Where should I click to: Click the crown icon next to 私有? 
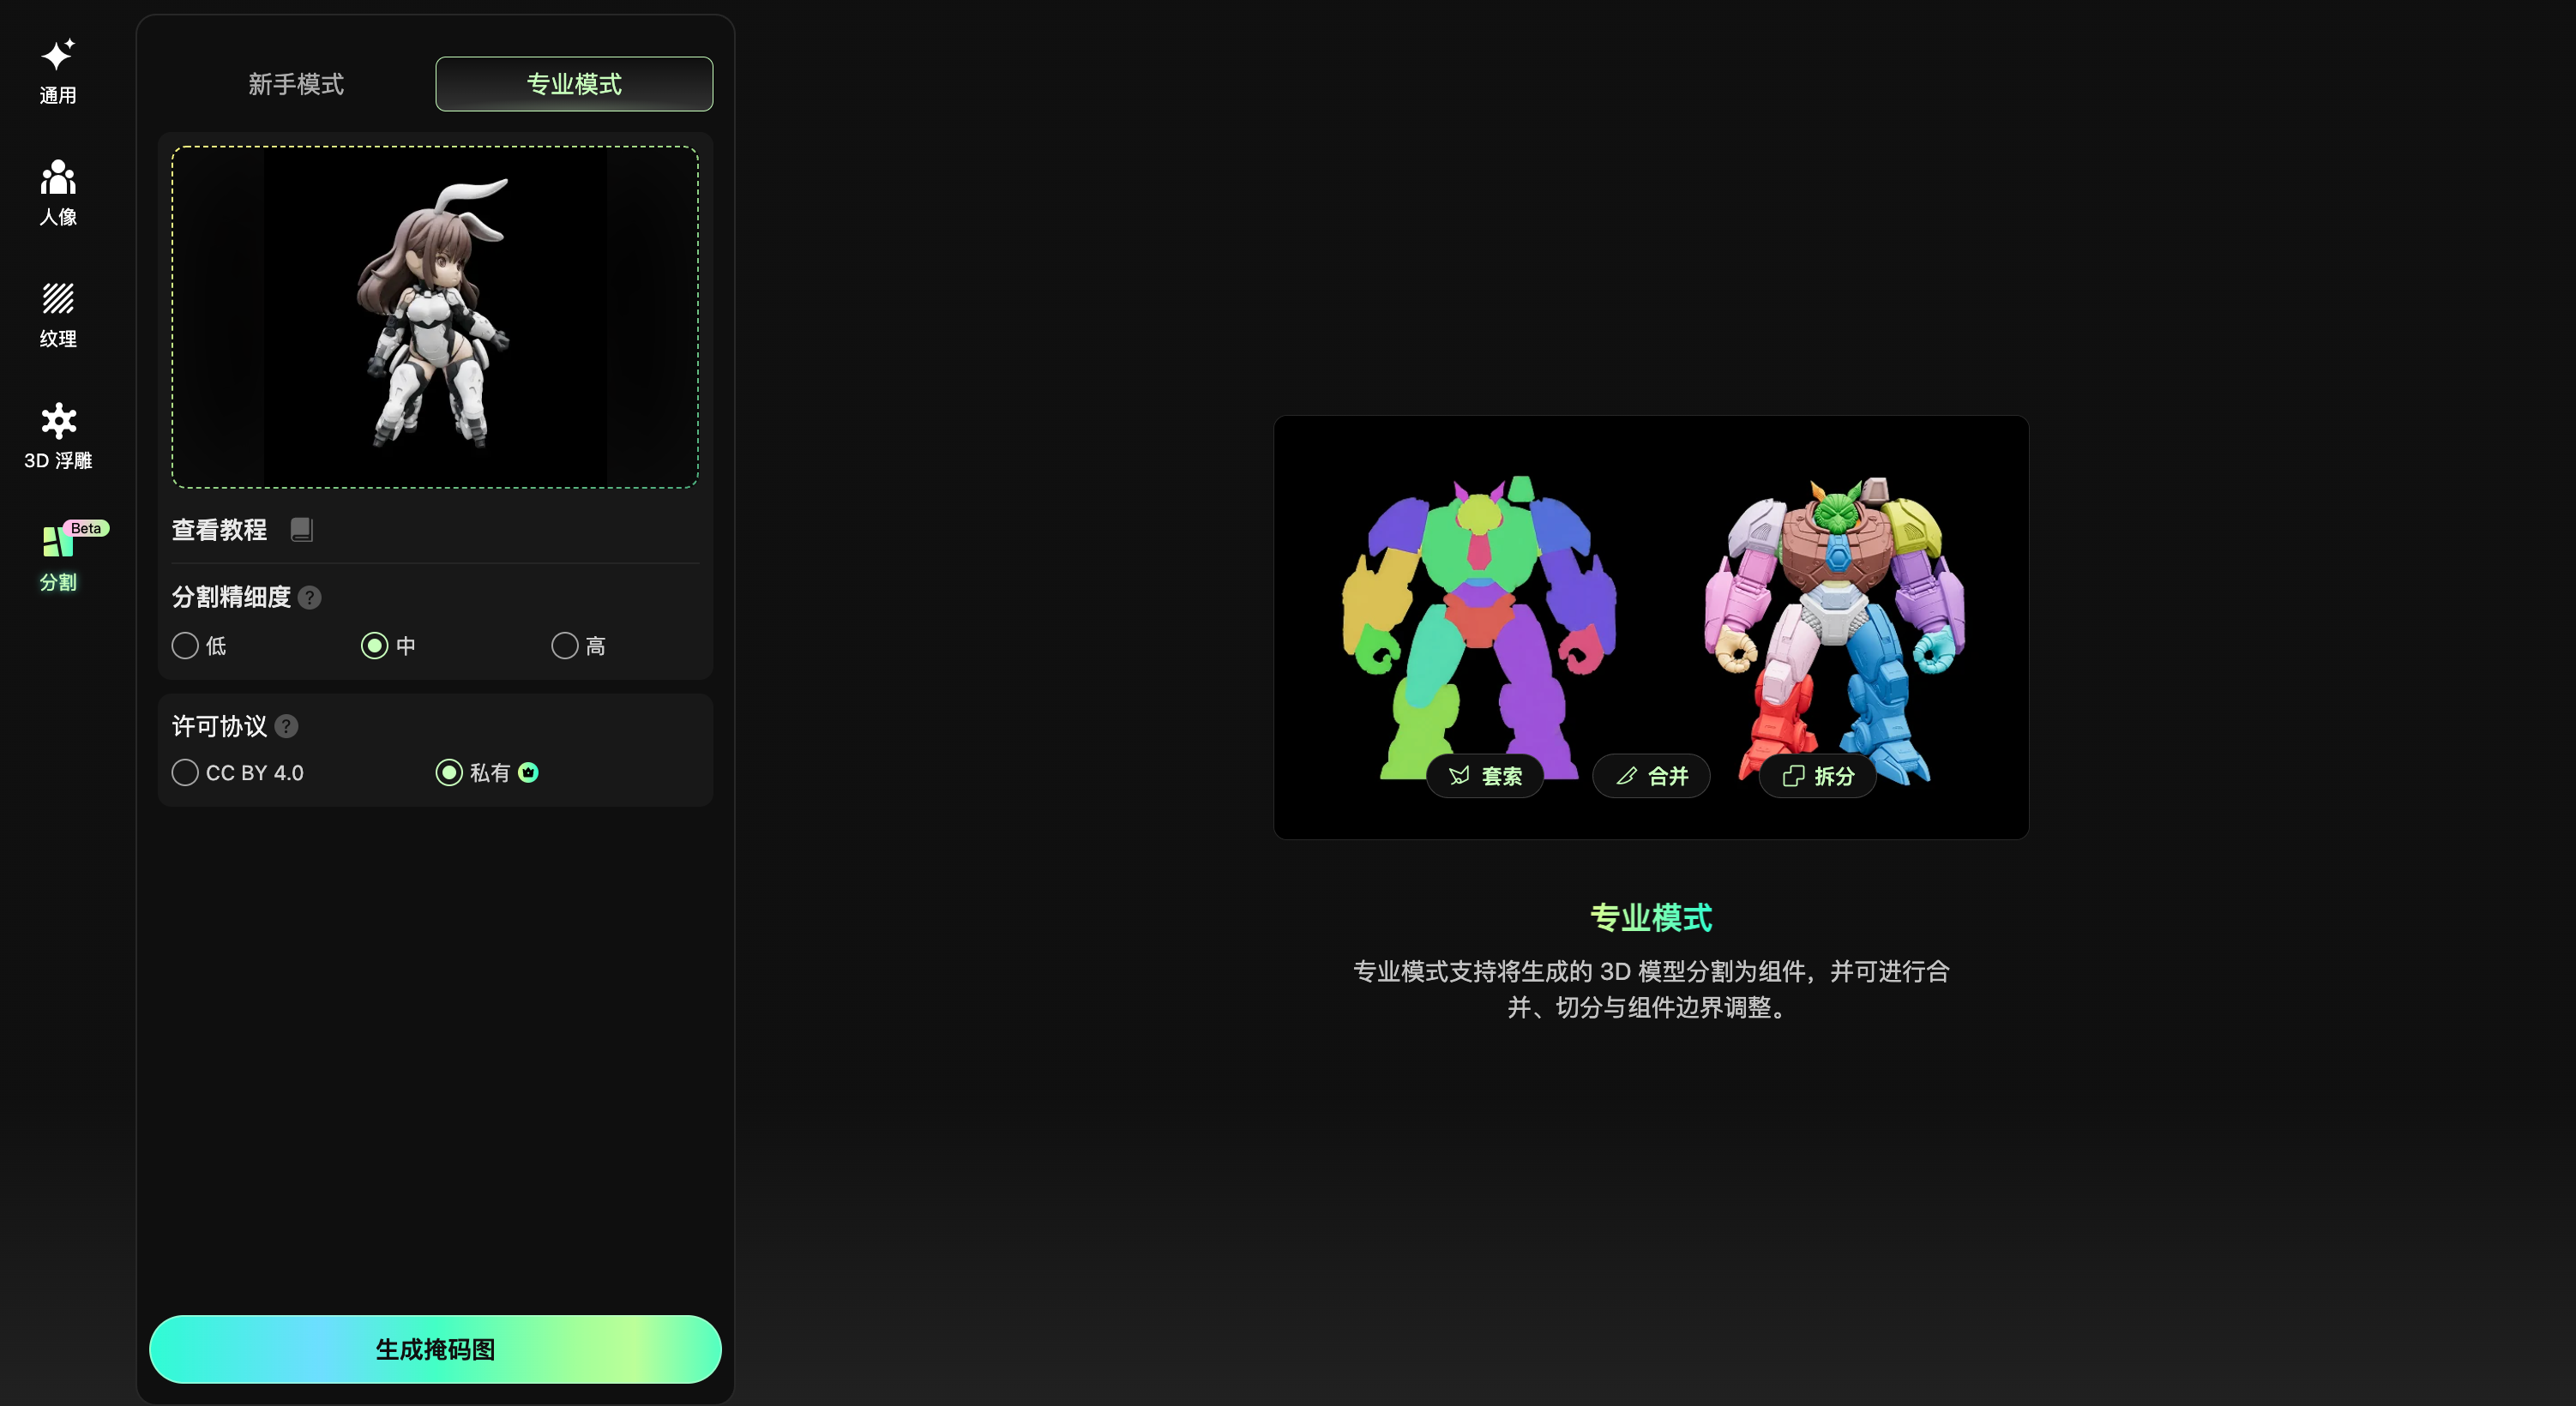pos(530,772)
